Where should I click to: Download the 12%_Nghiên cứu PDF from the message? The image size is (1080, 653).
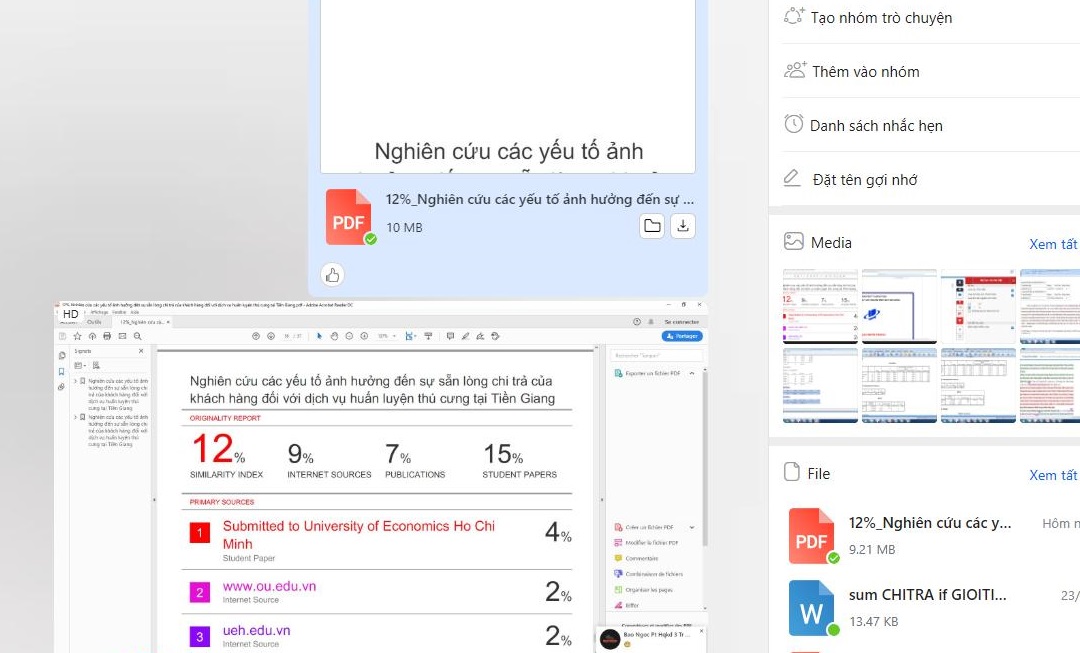[x=683, y=226]
